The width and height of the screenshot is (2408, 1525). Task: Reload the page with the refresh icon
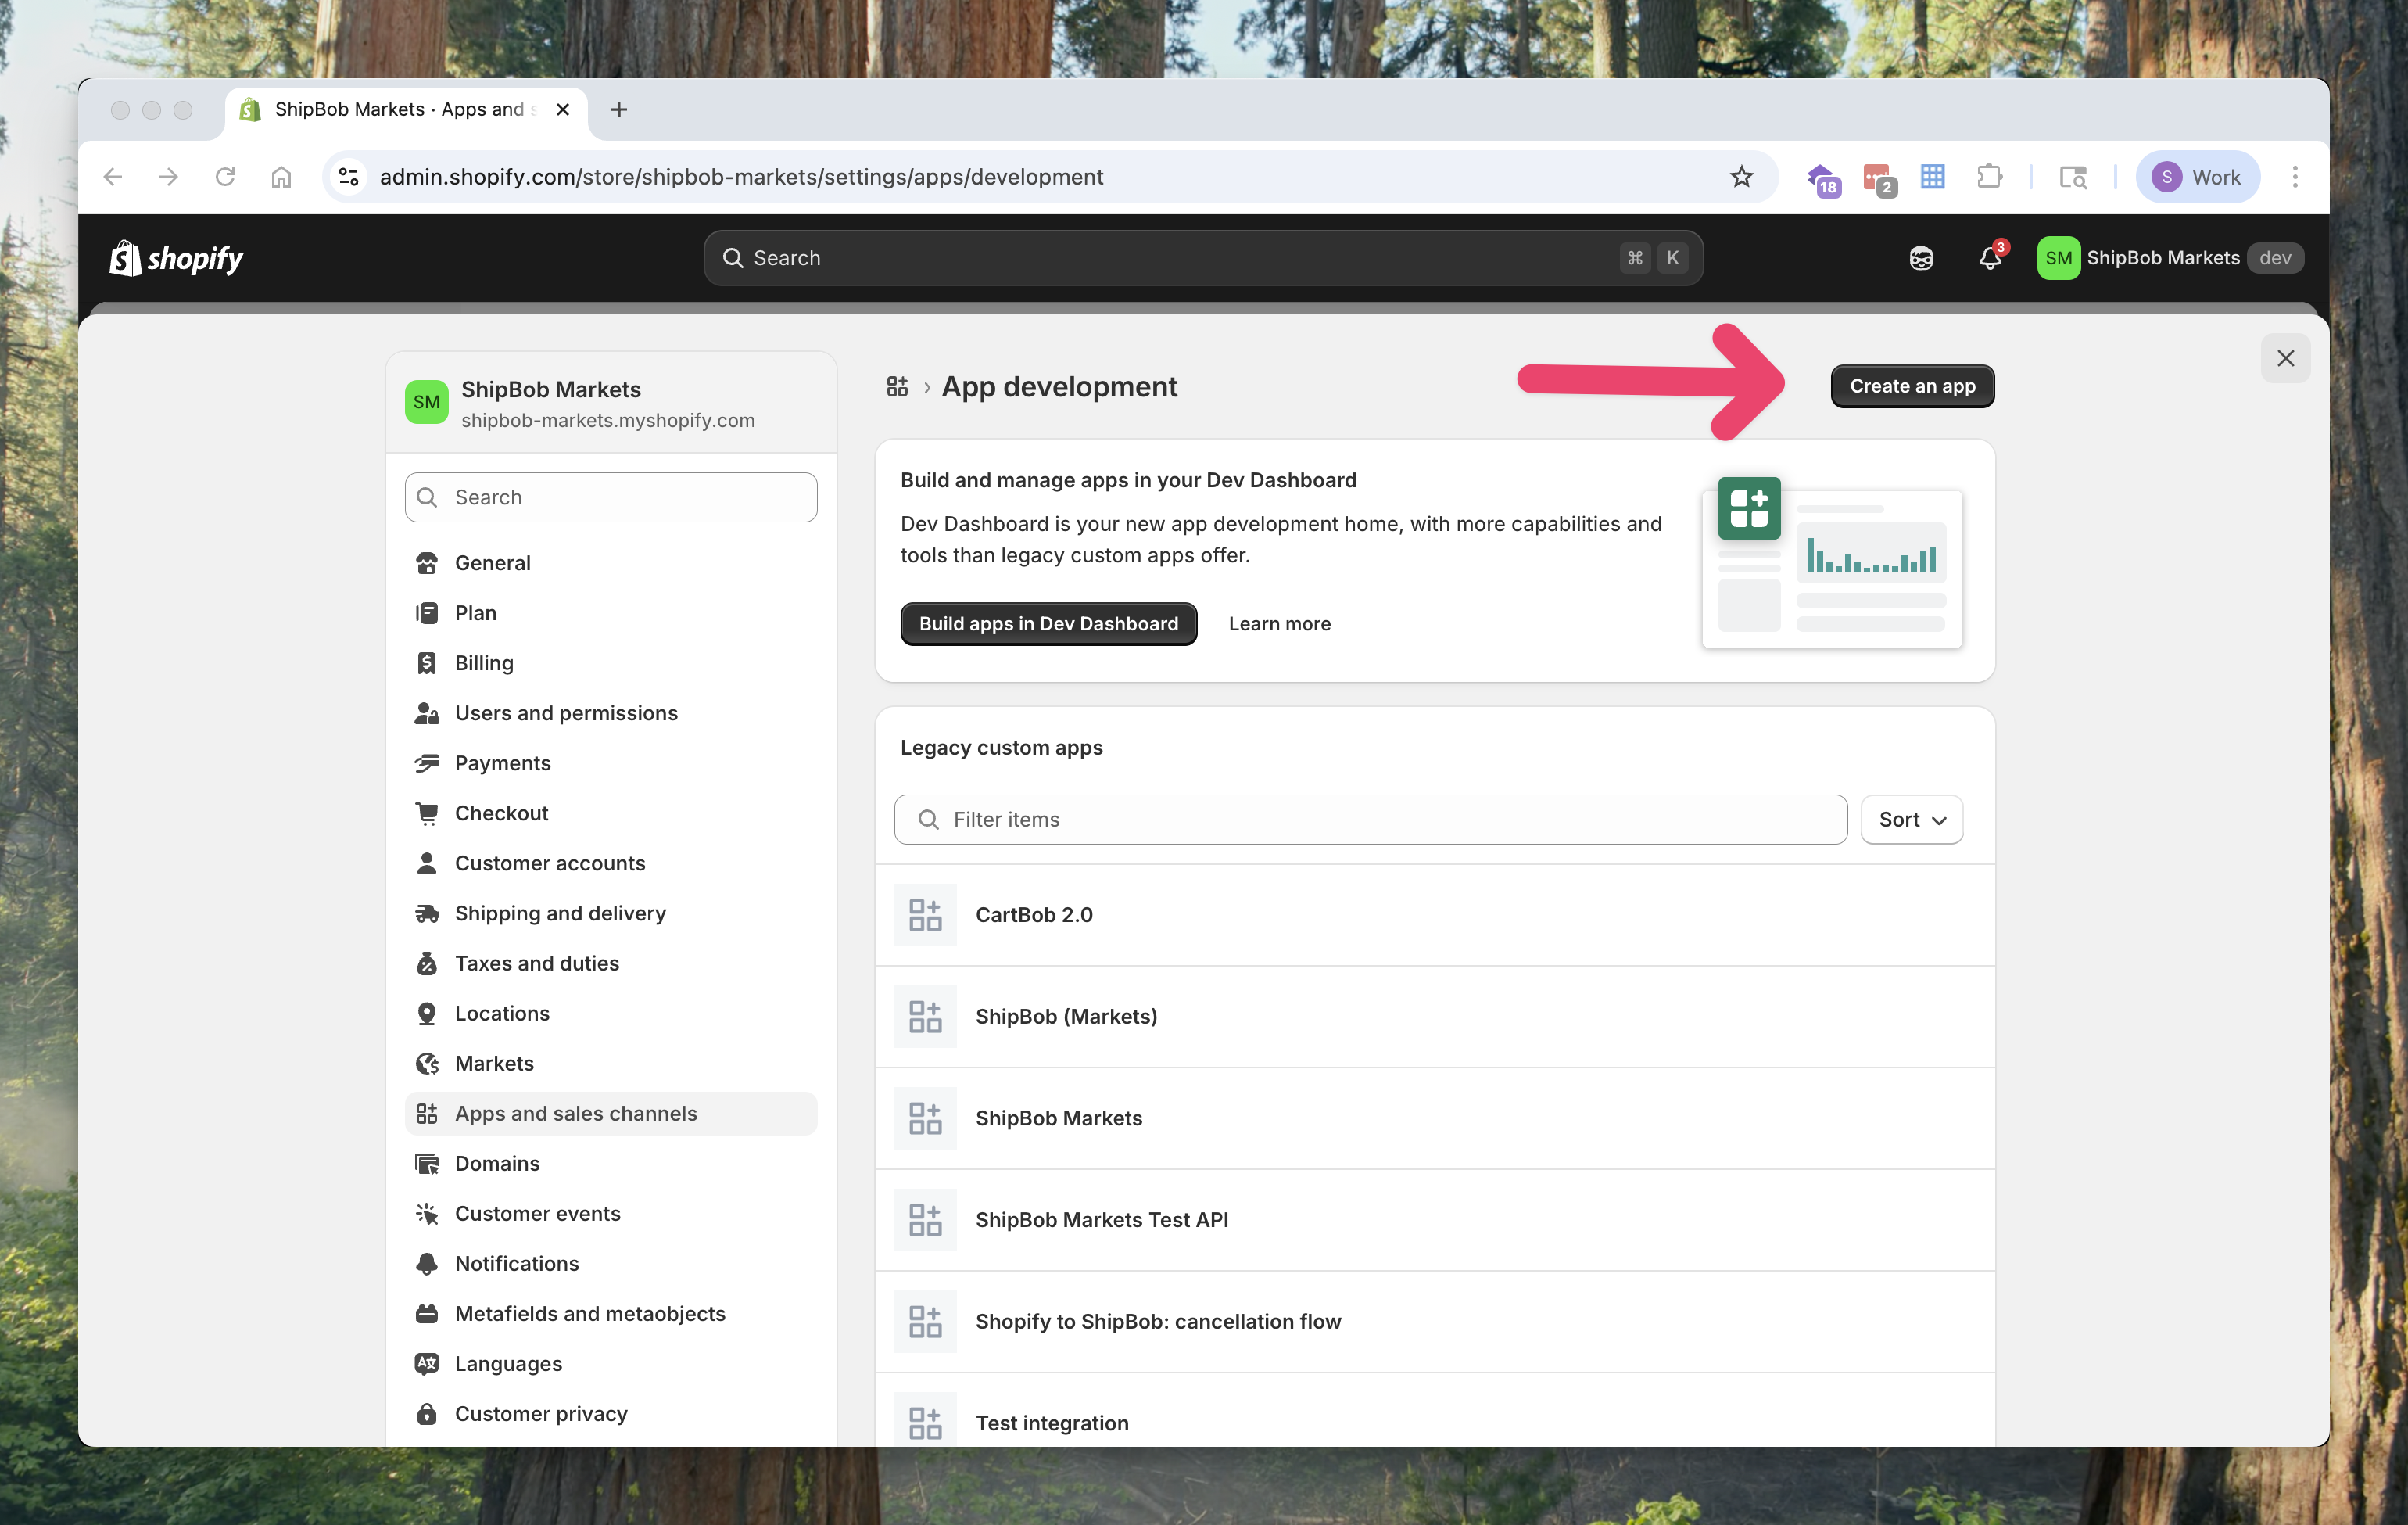(225, 177)
